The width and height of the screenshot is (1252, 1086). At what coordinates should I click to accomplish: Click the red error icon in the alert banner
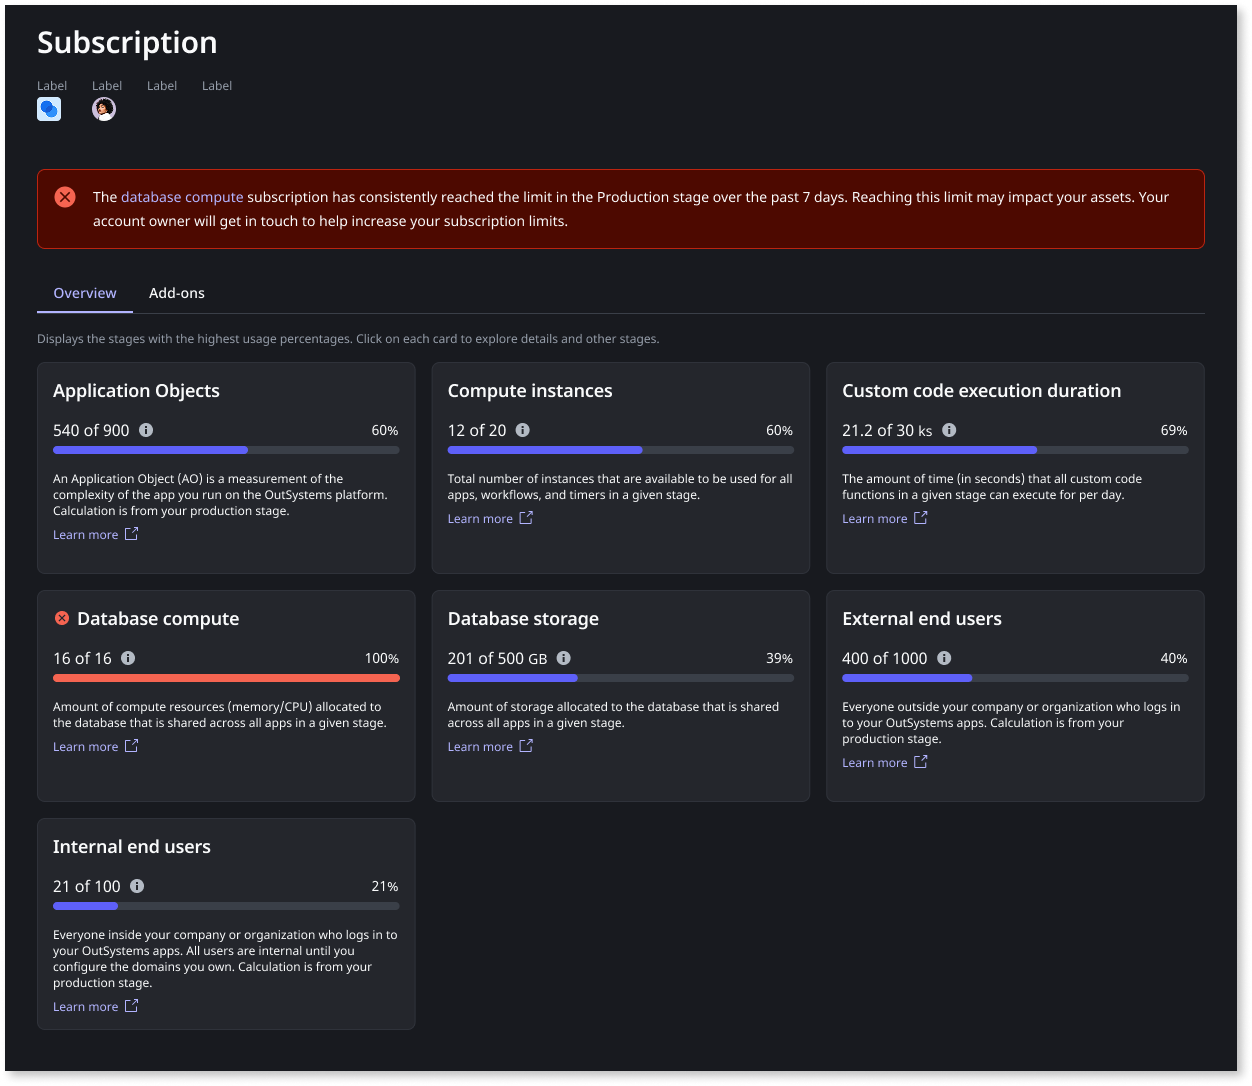pyautogui.click(x=65, y=197)
